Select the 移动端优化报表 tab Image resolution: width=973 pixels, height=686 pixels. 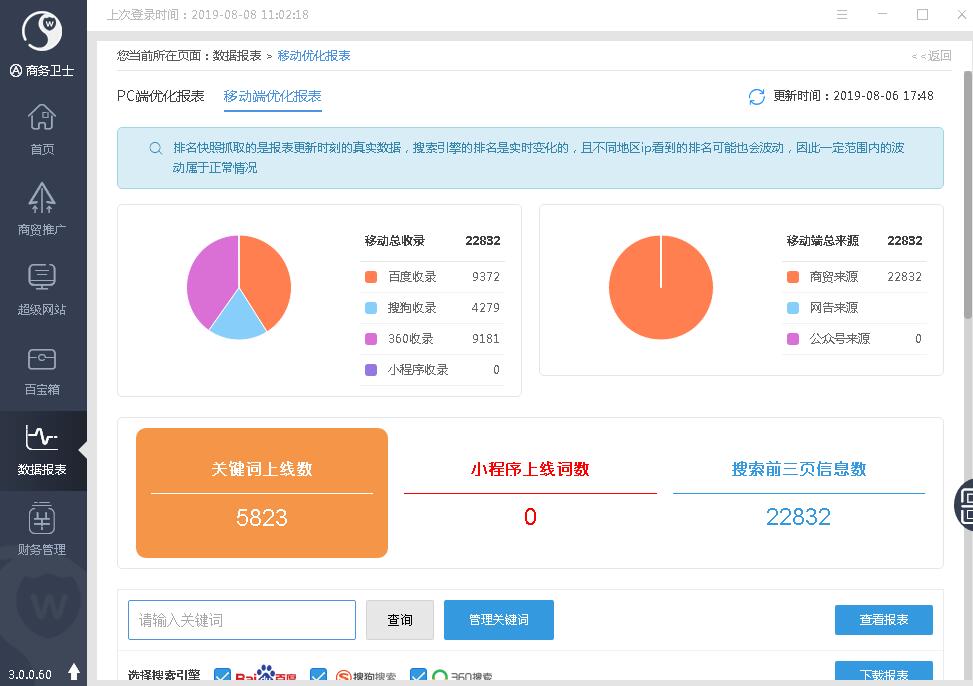coord(272,96)
